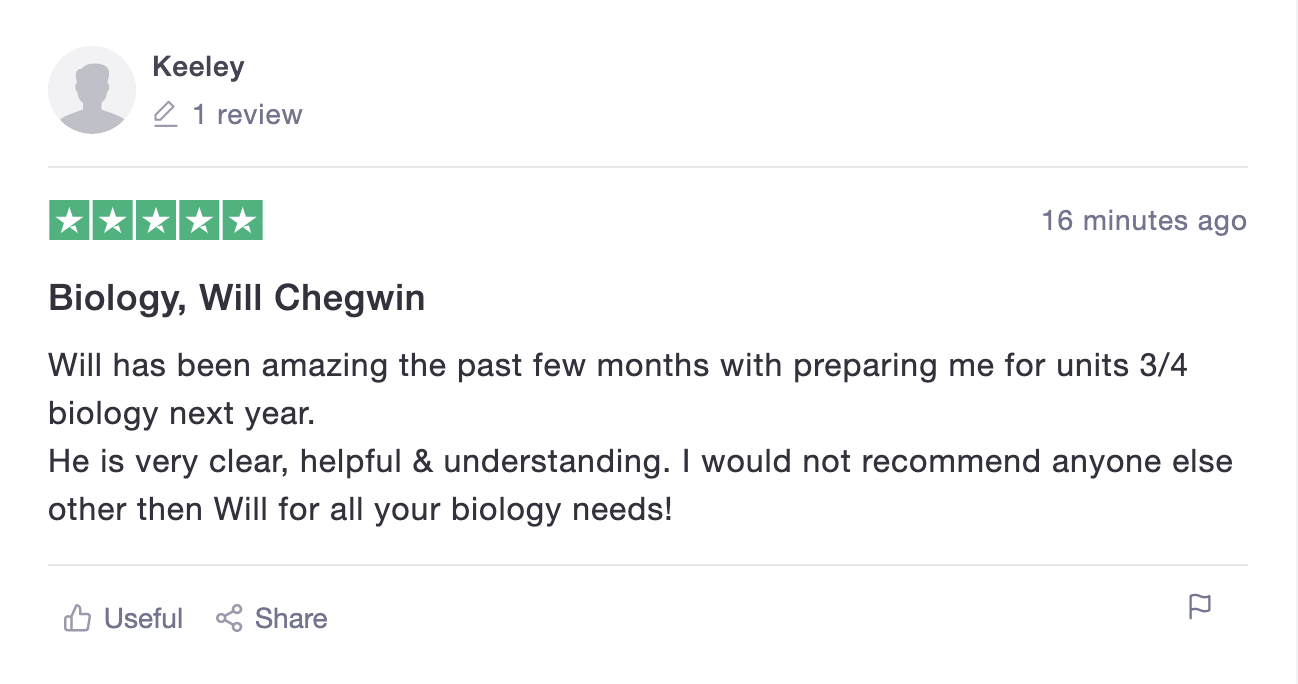Open the "Biology, Will Chegwin" review title
1298x684 pixels.
point(237,298)
